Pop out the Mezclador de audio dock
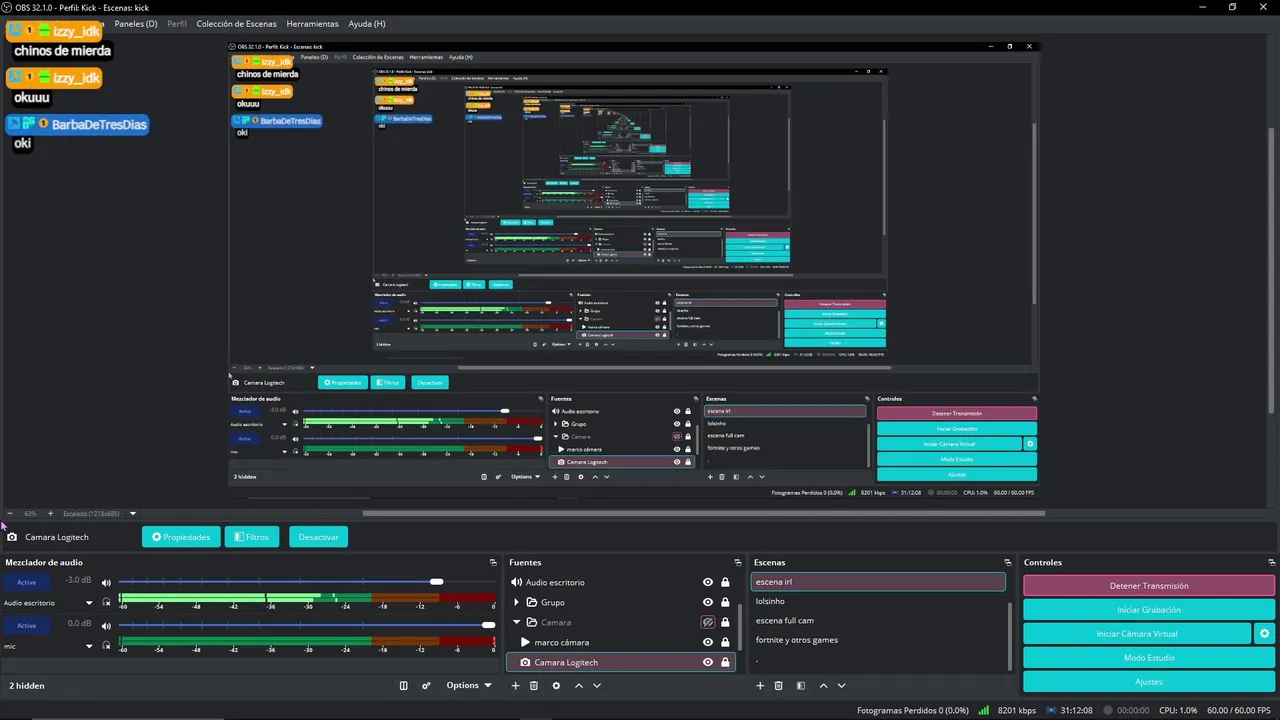This screenshot has height=720, width=1280. click(x=493, y=563)
